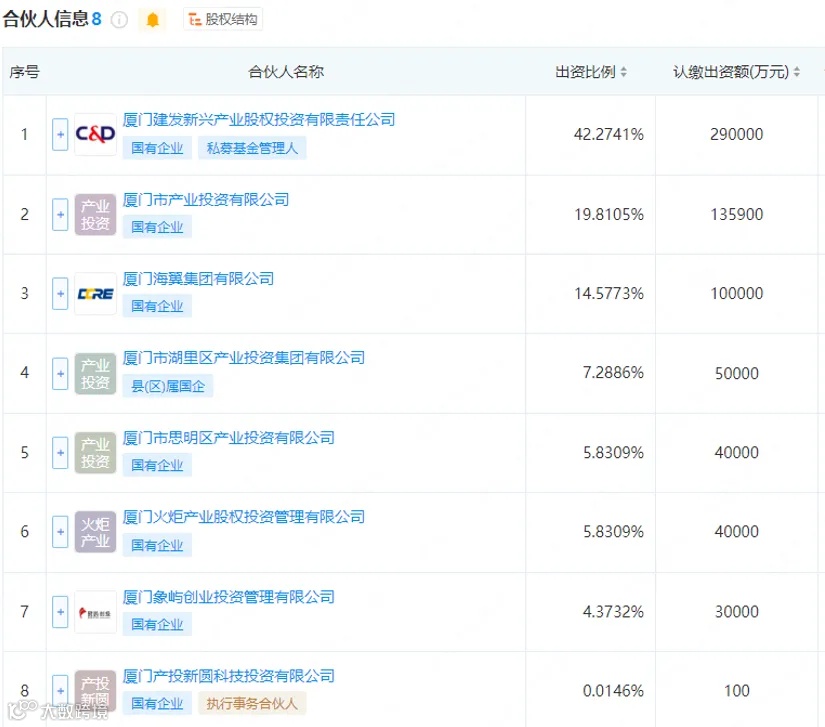This screenshot has width=825, height=727.
Task: Expand row 8 厦门产投新圆 plus button
Action: coord(60,691)
